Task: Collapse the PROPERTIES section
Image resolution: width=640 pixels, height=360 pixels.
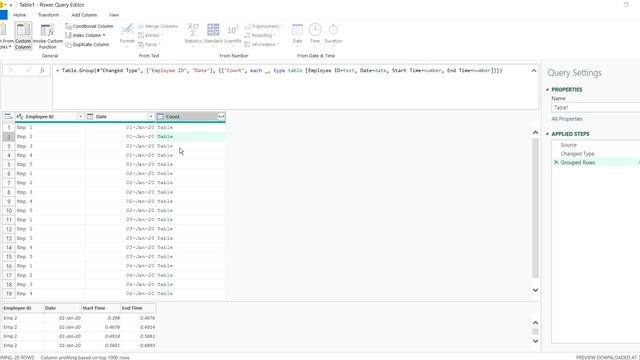Action: click(548, 89)
